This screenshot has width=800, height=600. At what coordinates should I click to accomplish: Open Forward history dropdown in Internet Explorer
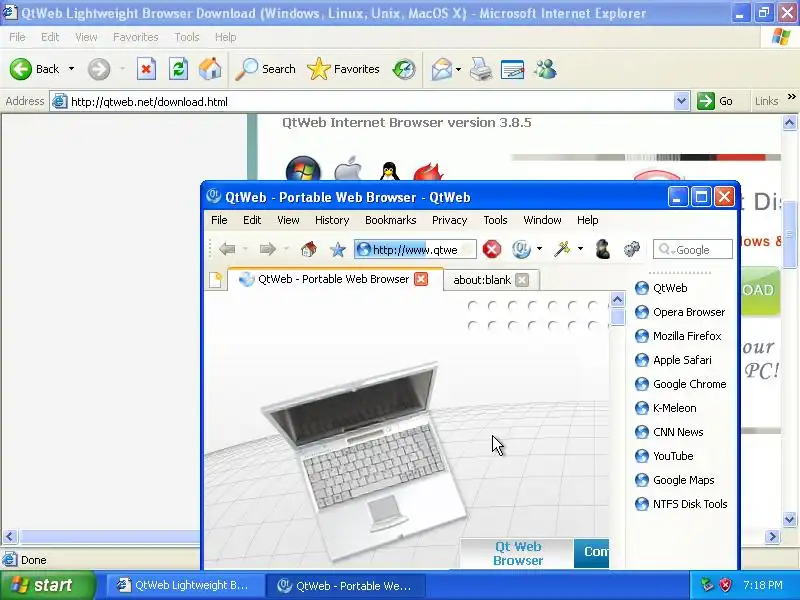point(122,69)
